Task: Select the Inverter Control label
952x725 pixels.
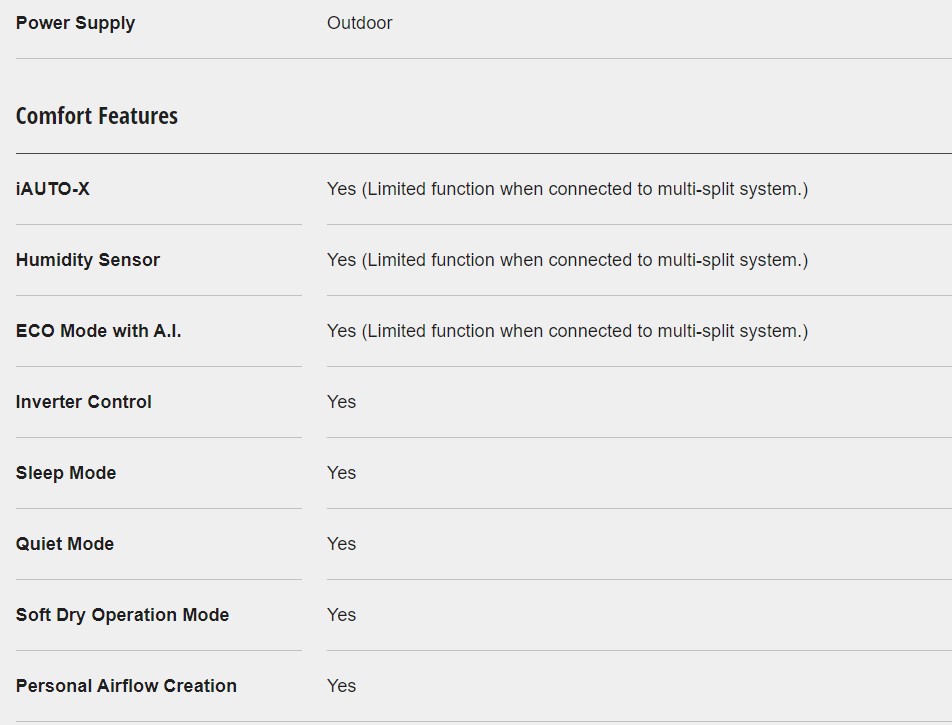Action: [x=84, y=402]
